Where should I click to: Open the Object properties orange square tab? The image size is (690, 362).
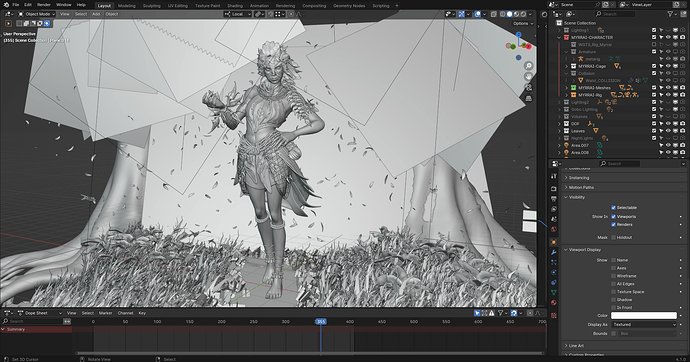554,242
